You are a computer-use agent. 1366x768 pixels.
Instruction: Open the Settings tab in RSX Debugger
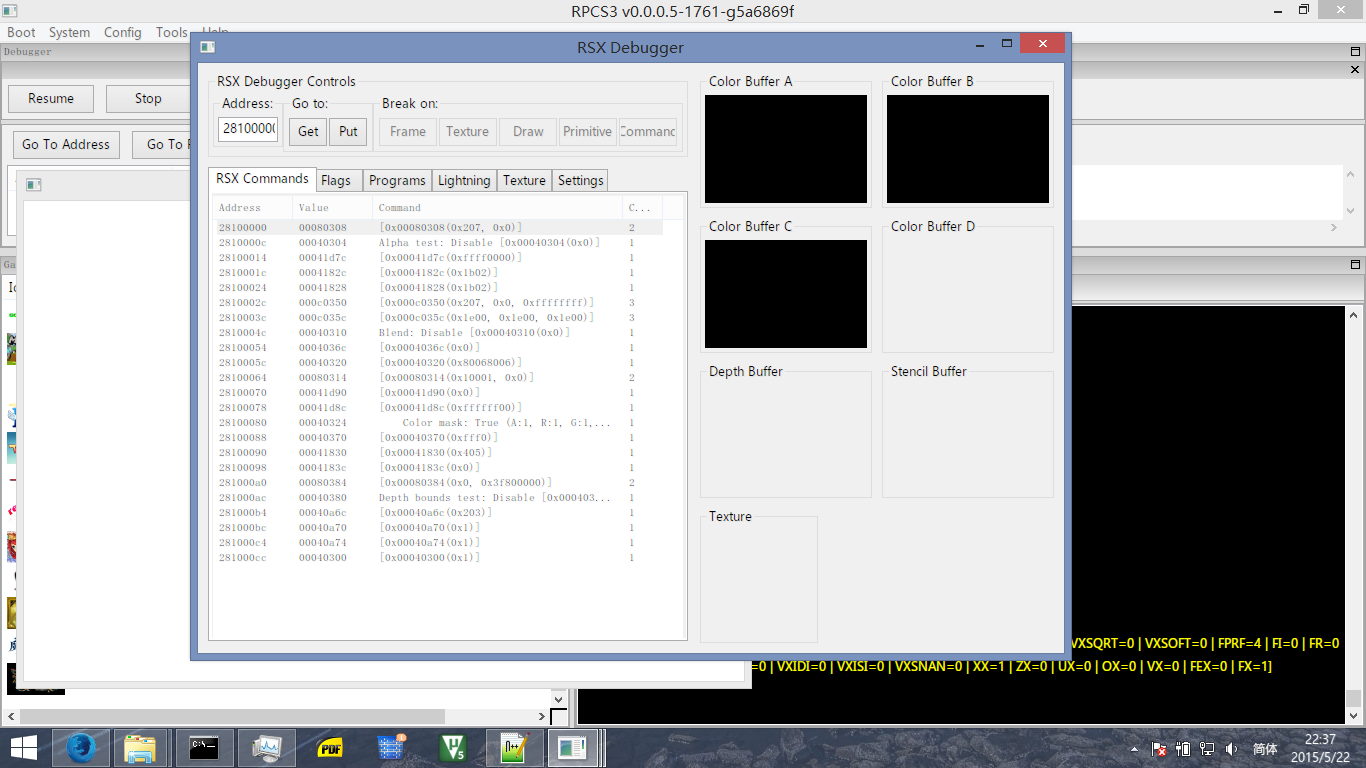[580, 180]
